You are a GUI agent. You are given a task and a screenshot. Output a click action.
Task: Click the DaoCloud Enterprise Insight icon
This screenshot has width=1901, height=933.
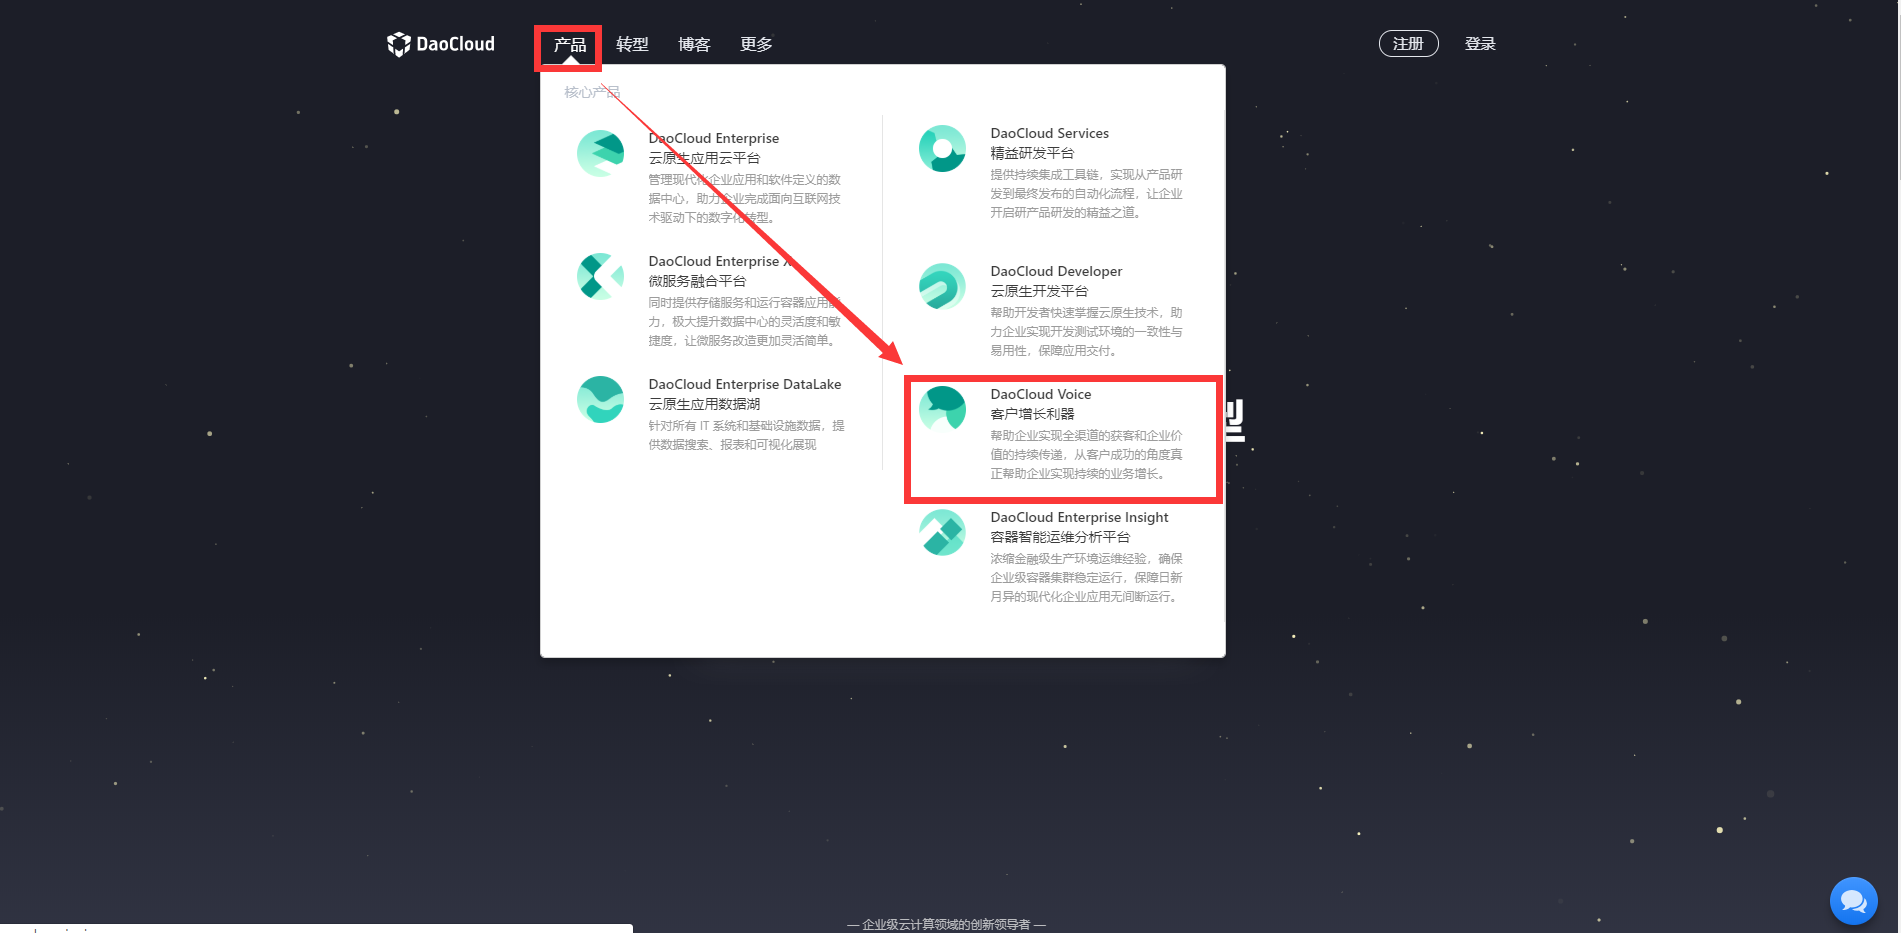[x=942, y=532]
